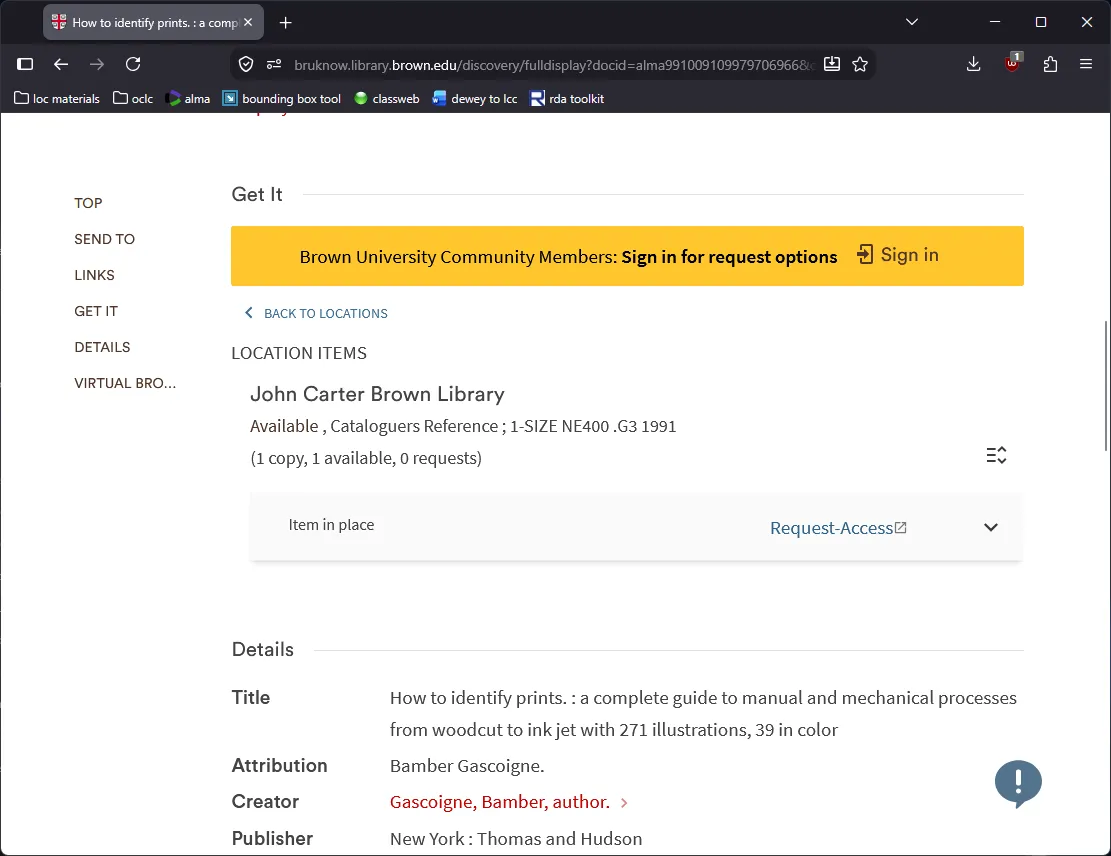Jump to TOP section in side navigation
This screenshot has width=1111, height=856.
[x=89, y=203]
